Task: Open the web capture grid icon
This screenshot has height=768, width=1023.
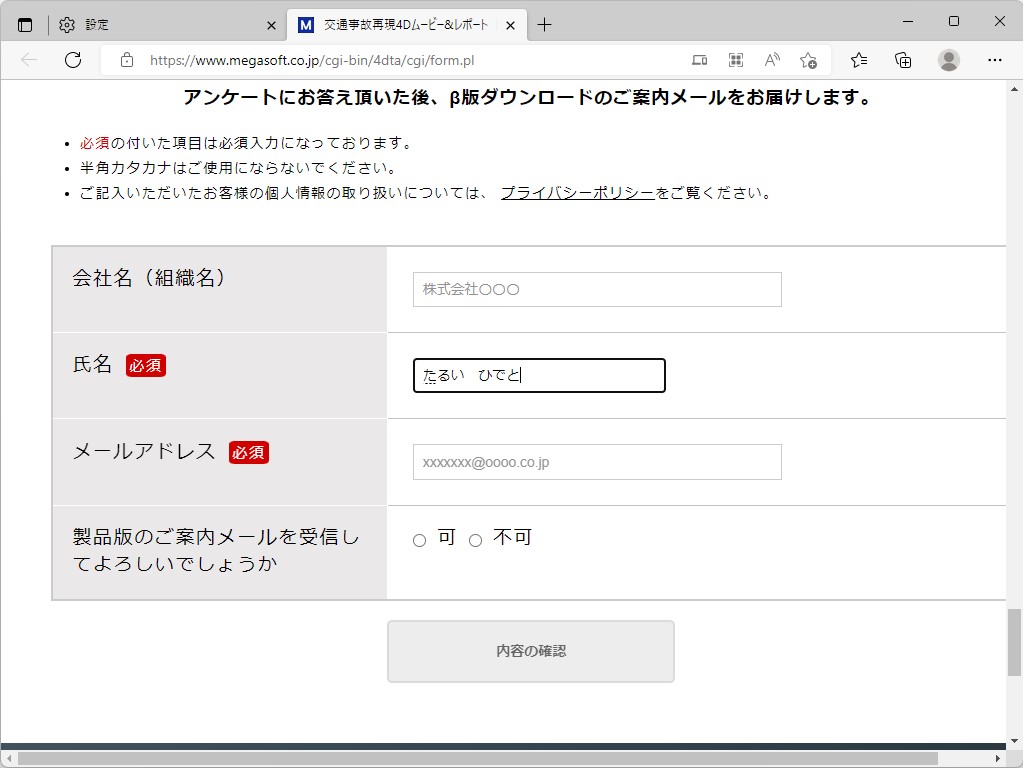Action: click(735, 59)
